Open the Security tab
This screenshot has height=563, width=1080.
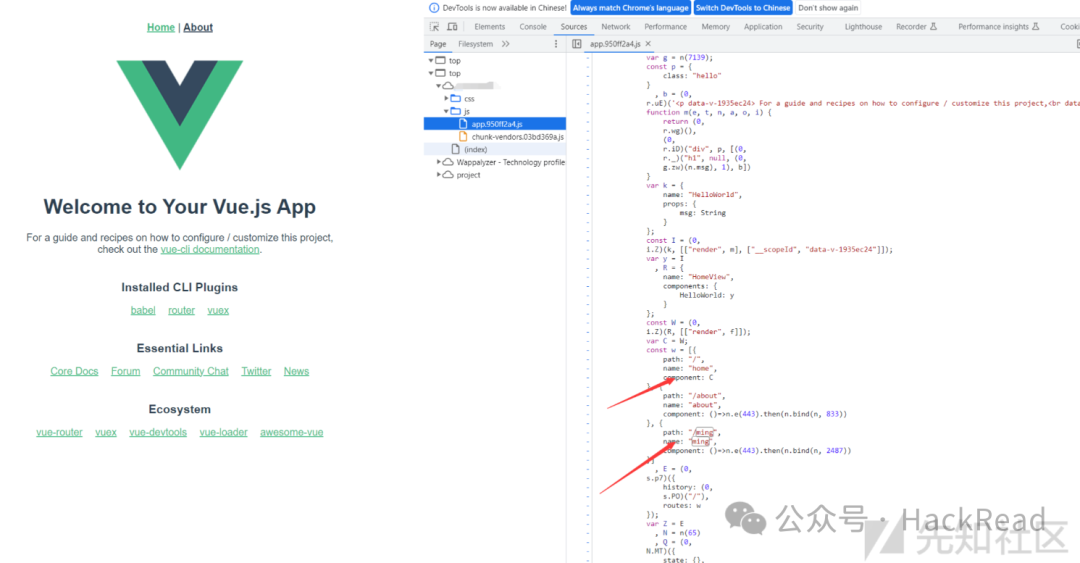point(810,27)
